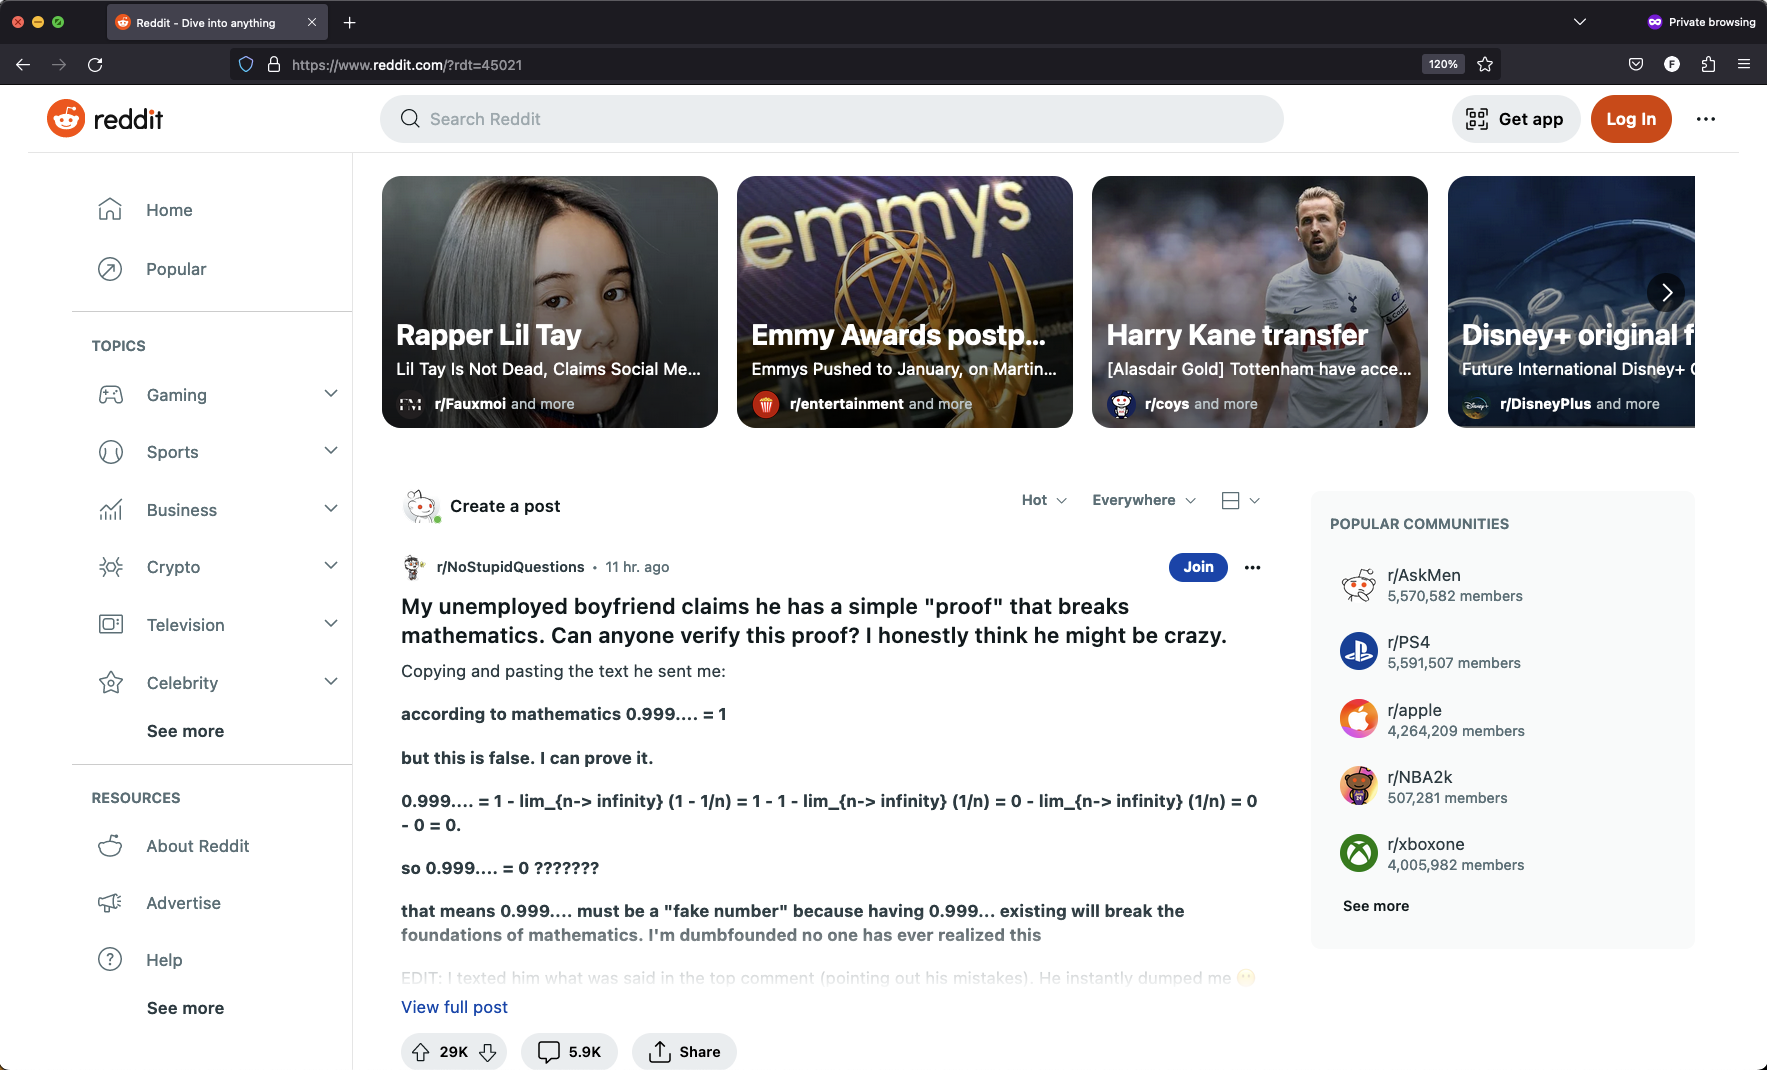
Task: Expand the Television topic chevron
Action: click(x=331, y=624)
